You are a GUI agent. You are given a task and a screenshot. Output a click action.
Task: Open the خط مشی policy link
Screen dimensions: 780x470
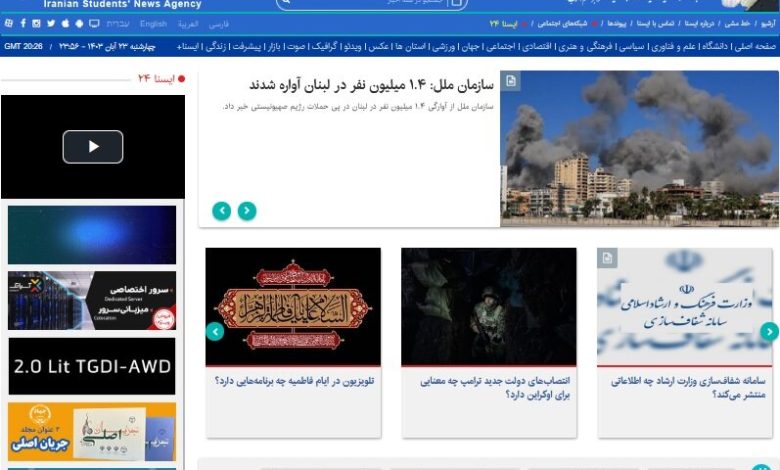pyautogui.click(x=737, y=23)
